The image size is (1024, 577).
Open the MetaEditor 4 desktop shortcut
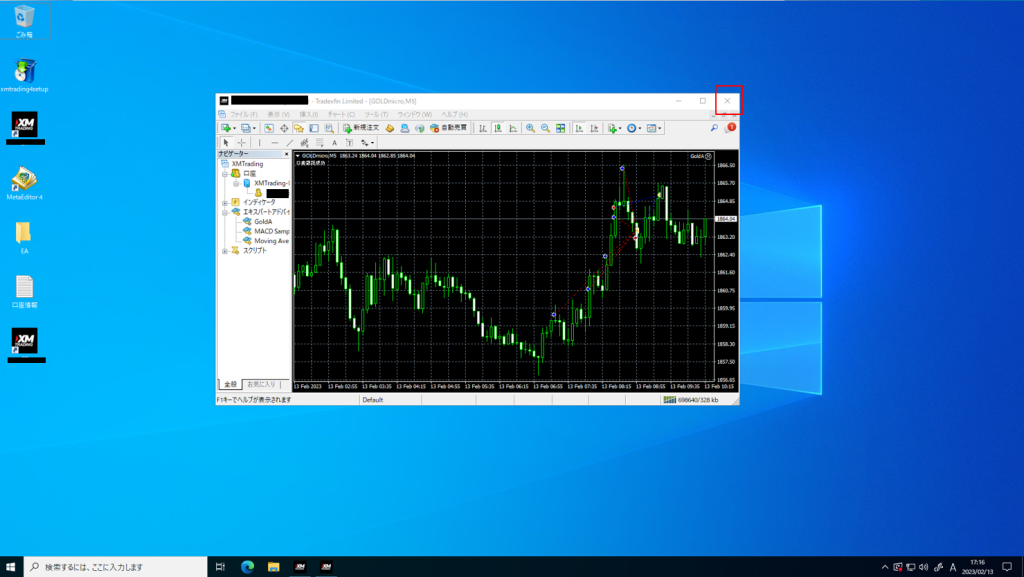tap(24, 183)
